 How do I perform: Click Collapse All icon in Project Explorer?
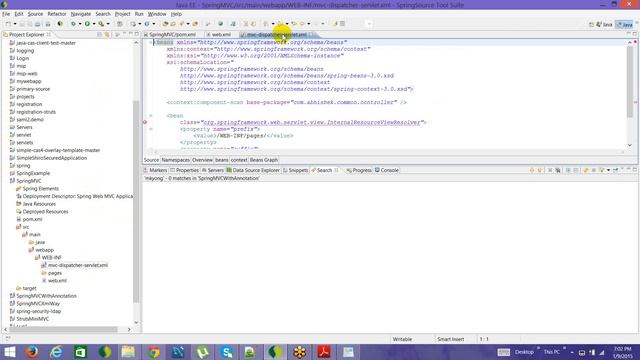tap(100, 35)
